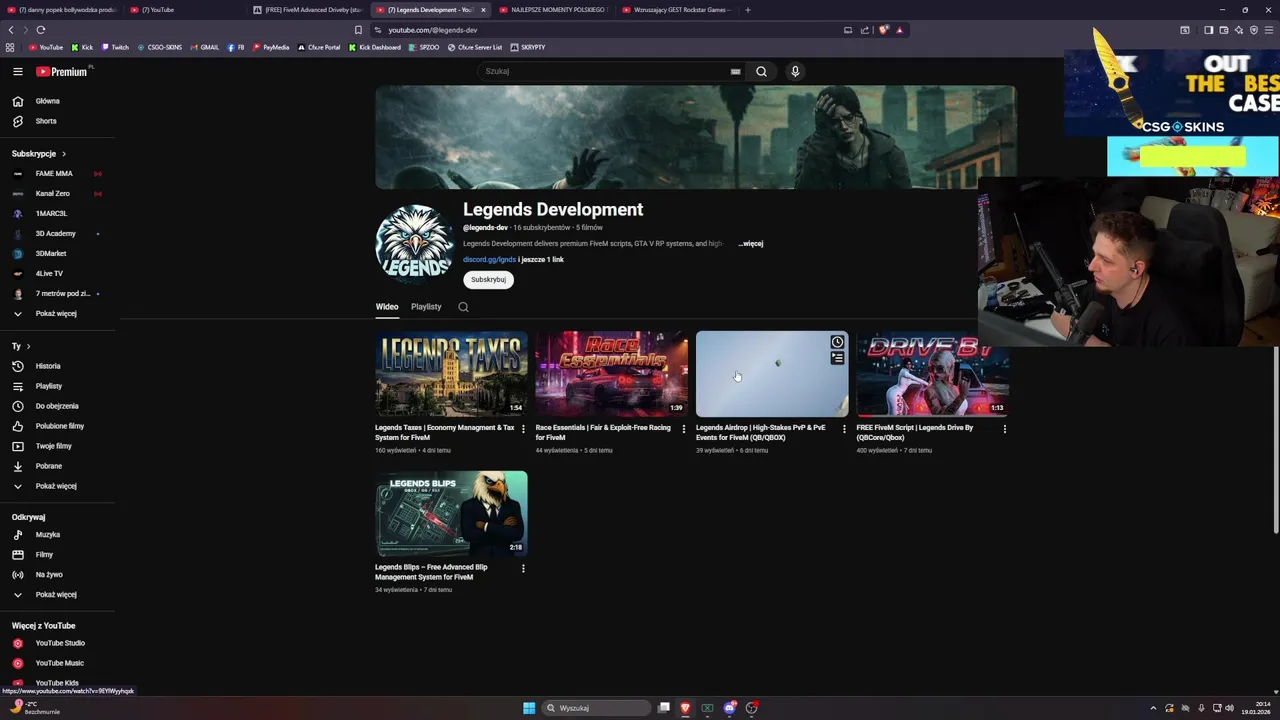Switch to NAJLEPSZE MOMENTY POLSKIEGO browser tab
The height and width of the screenshot is (720, 1280).
tap(552, 10)
